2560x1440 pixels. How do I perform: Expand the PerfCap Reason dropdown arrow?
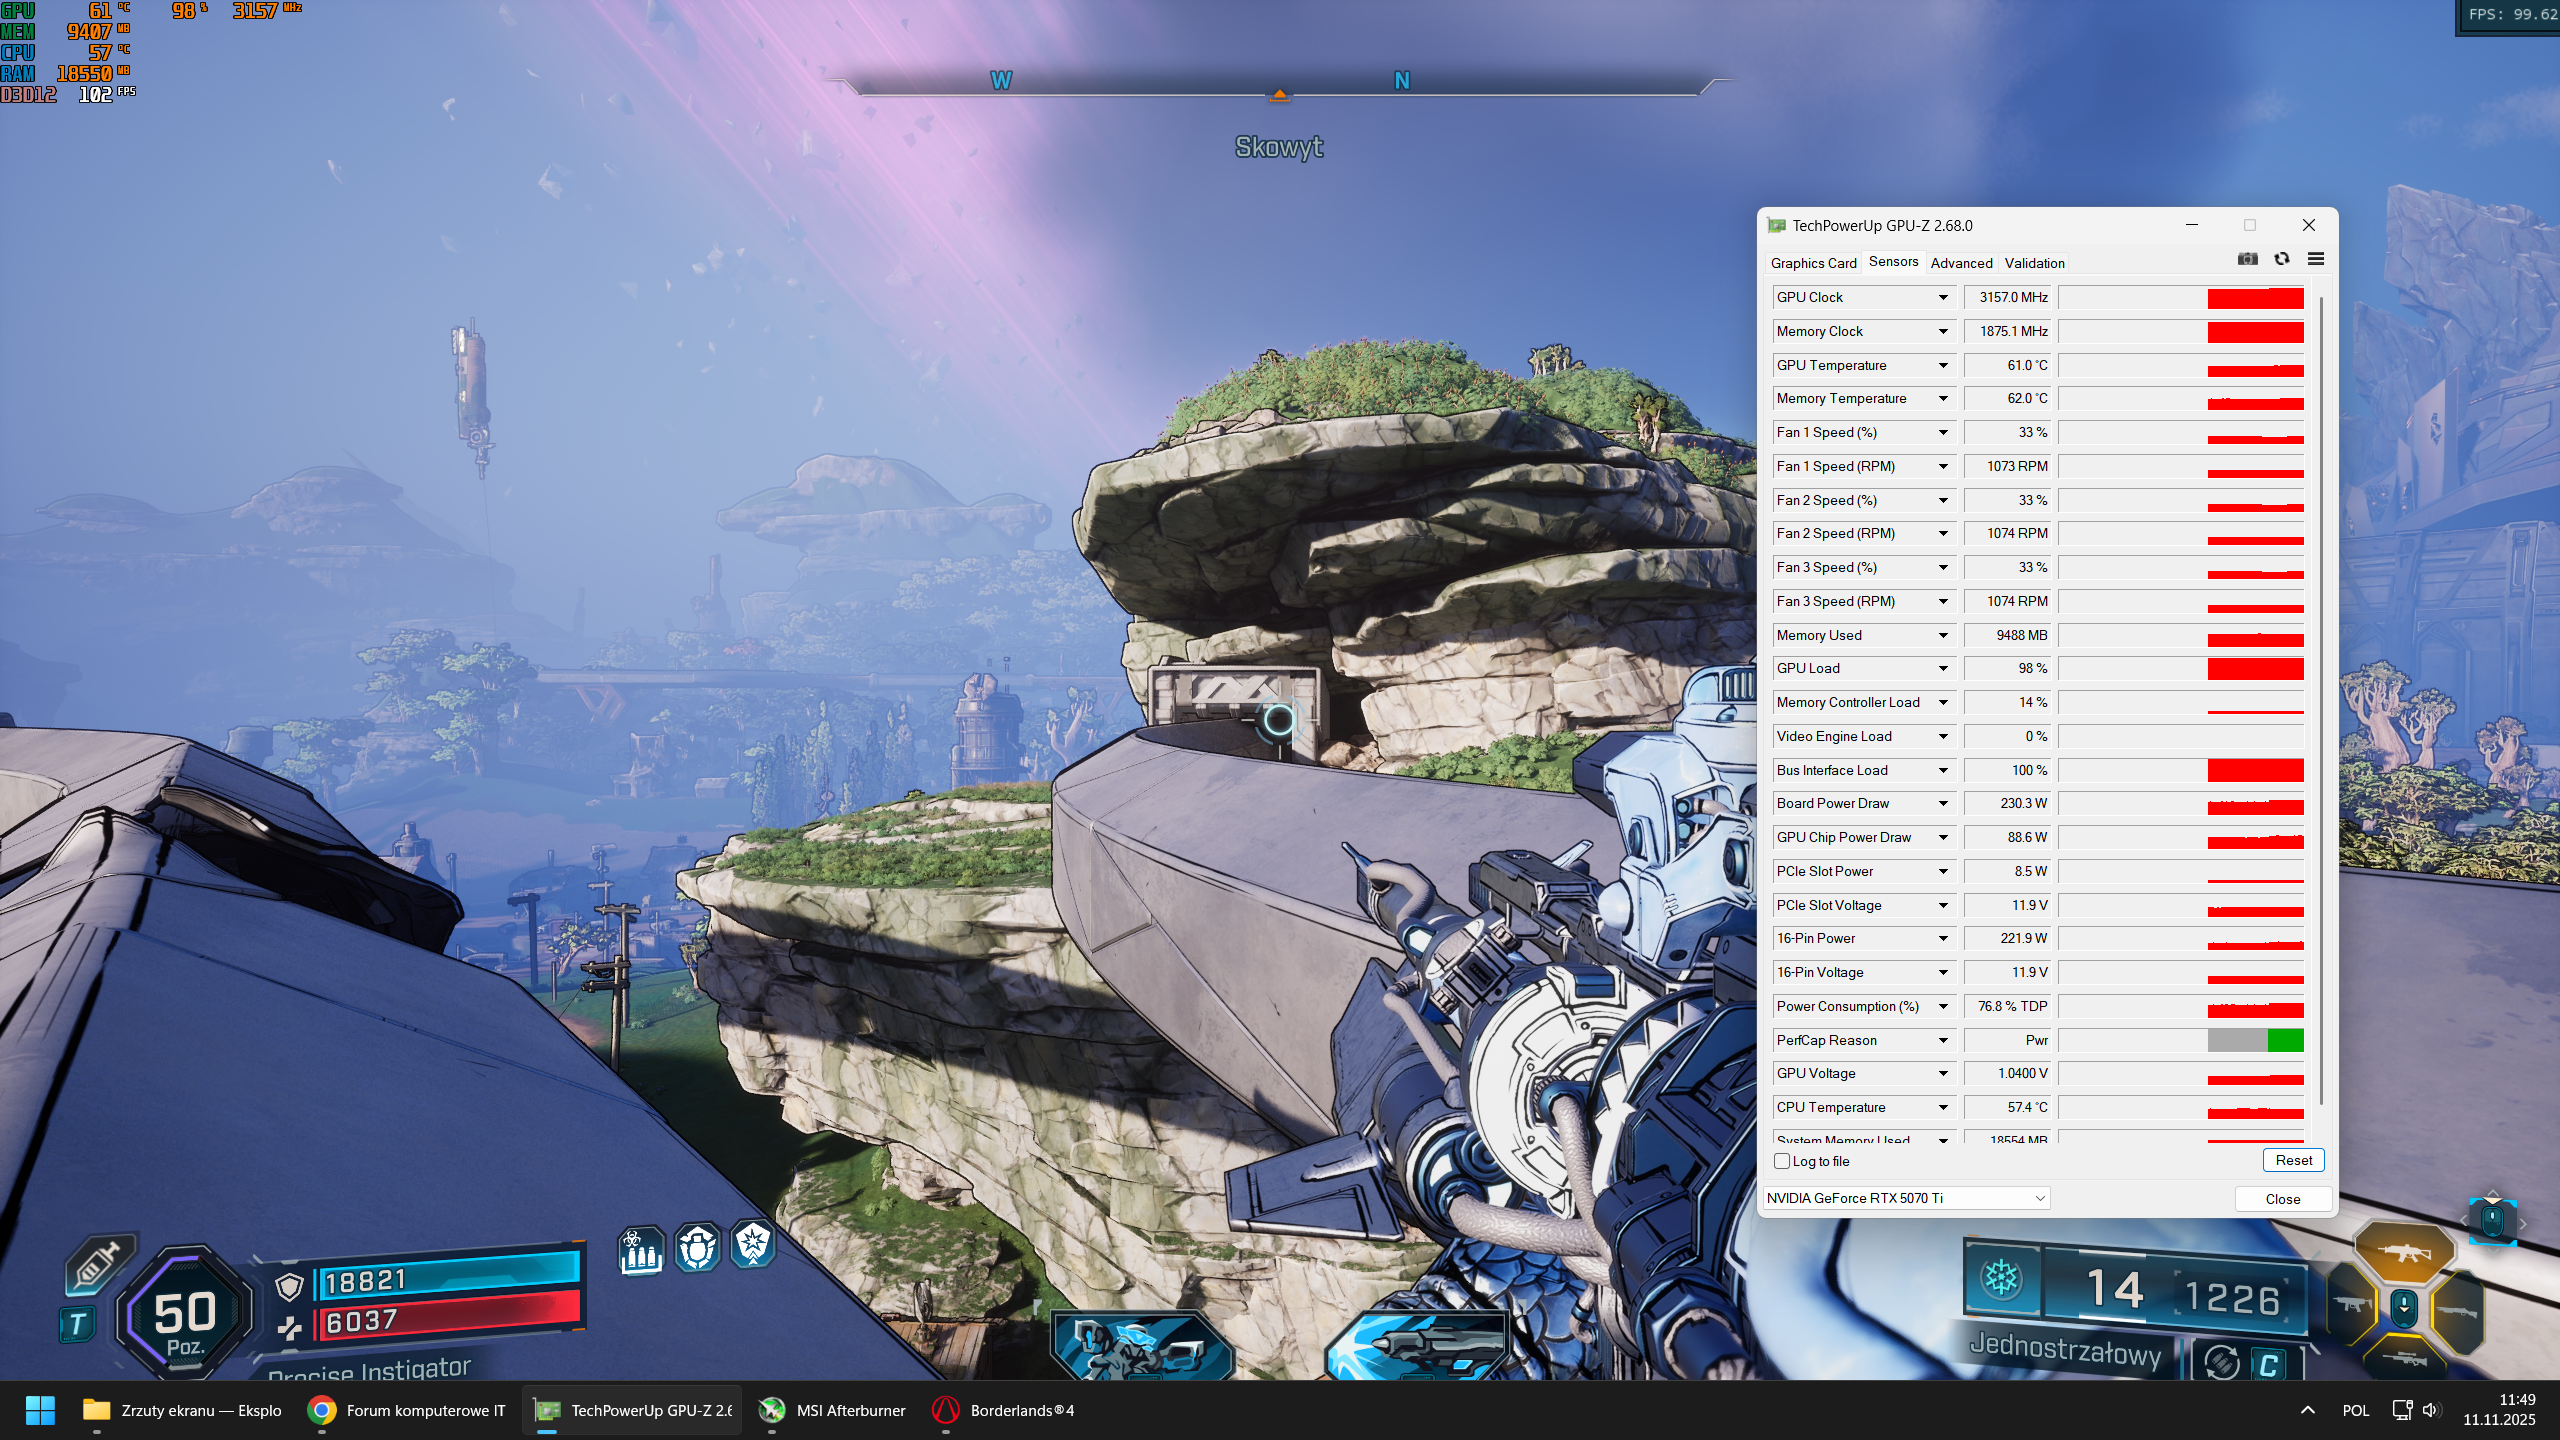click(x=1943, y=1040)
